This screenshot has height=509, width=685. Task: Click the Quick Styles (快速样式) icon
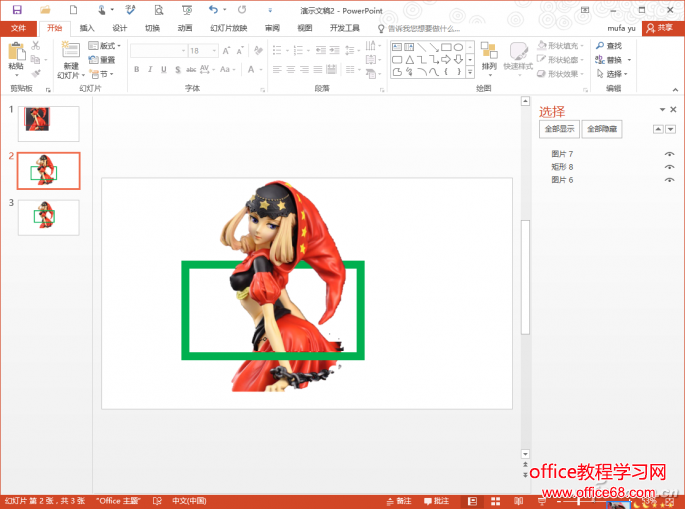click(518, 56)
